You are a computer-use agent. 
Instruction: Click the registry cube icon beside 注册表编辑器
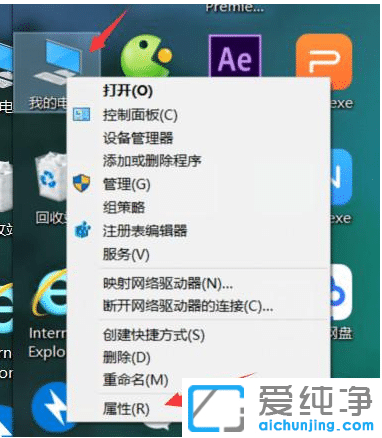tap(82, 230)
